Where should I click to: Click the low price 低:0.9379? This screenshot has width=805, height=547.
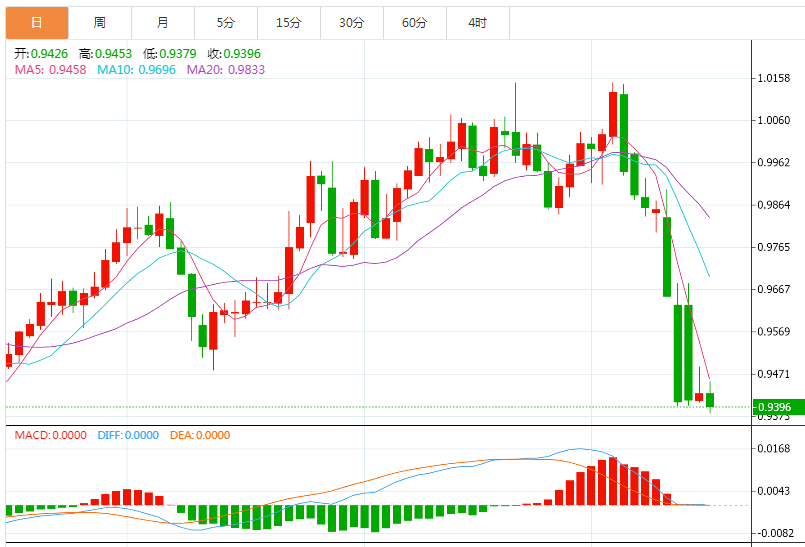tap(170, 54)
